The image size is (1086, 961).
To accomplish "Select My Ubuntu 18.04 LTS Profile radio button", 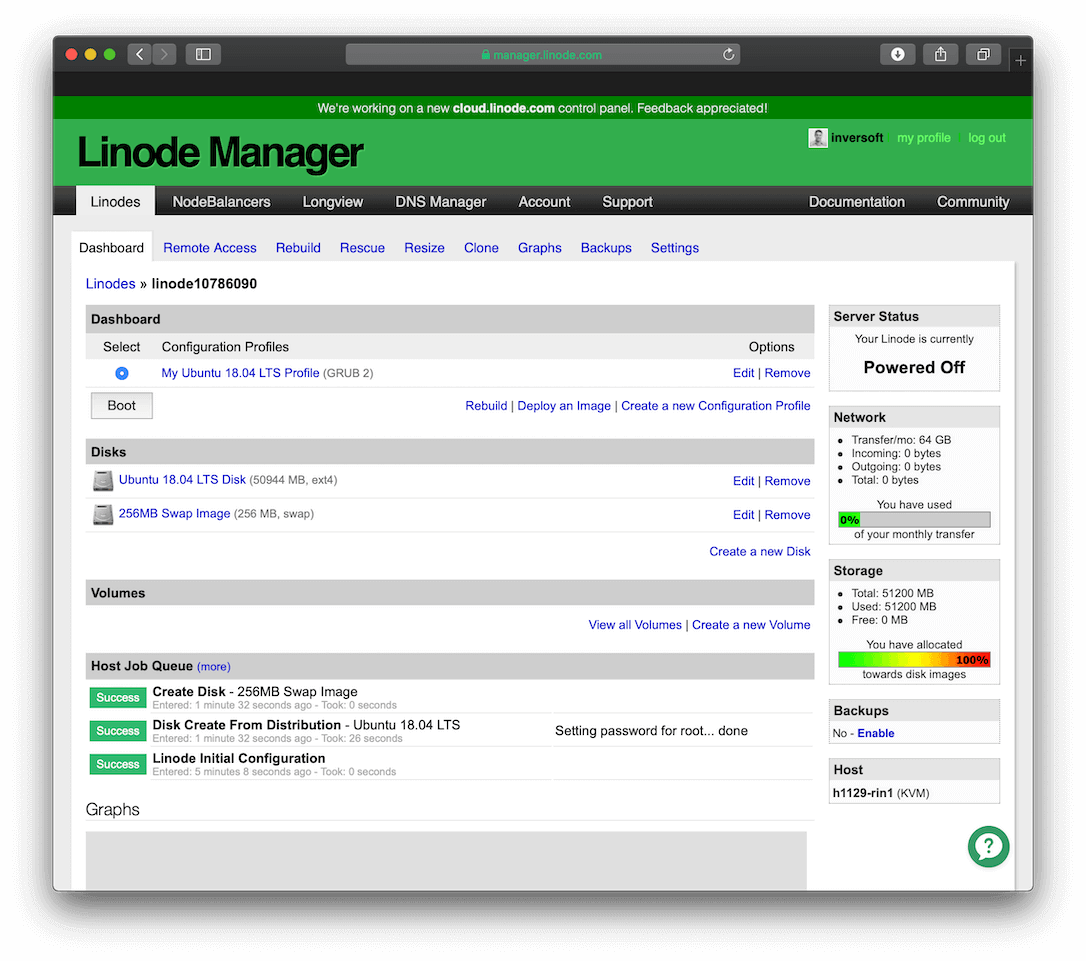I will [x=122, y=373].
